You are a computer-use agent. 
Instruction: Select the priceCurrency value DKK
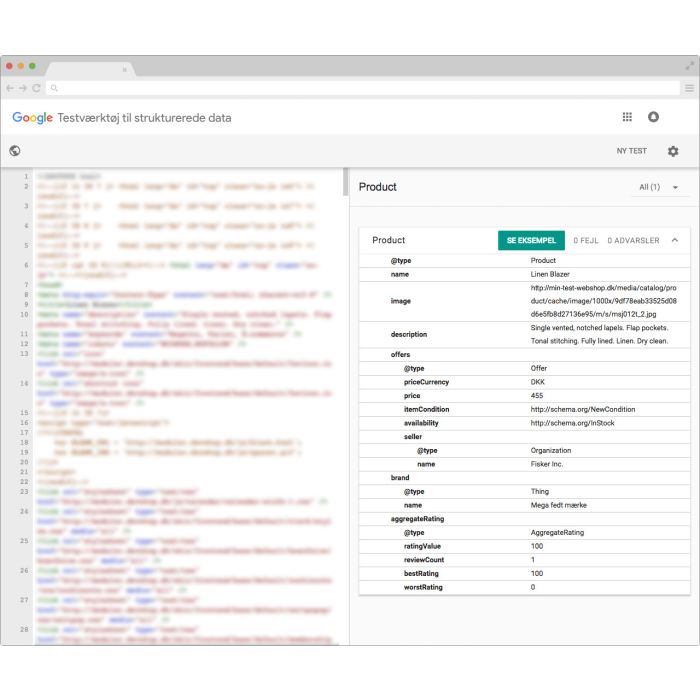[x=538, y=382]
